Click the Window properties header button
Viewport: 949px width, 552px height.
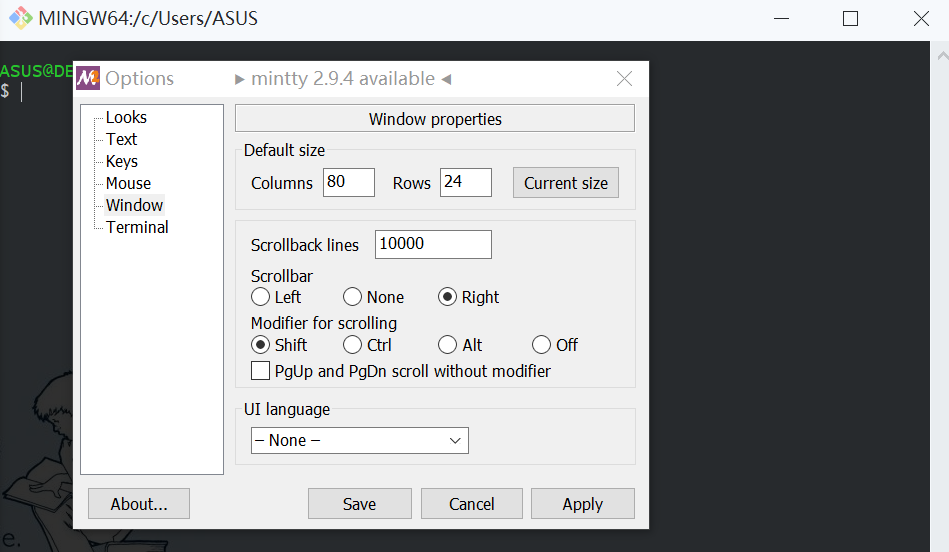coord(435,119)
